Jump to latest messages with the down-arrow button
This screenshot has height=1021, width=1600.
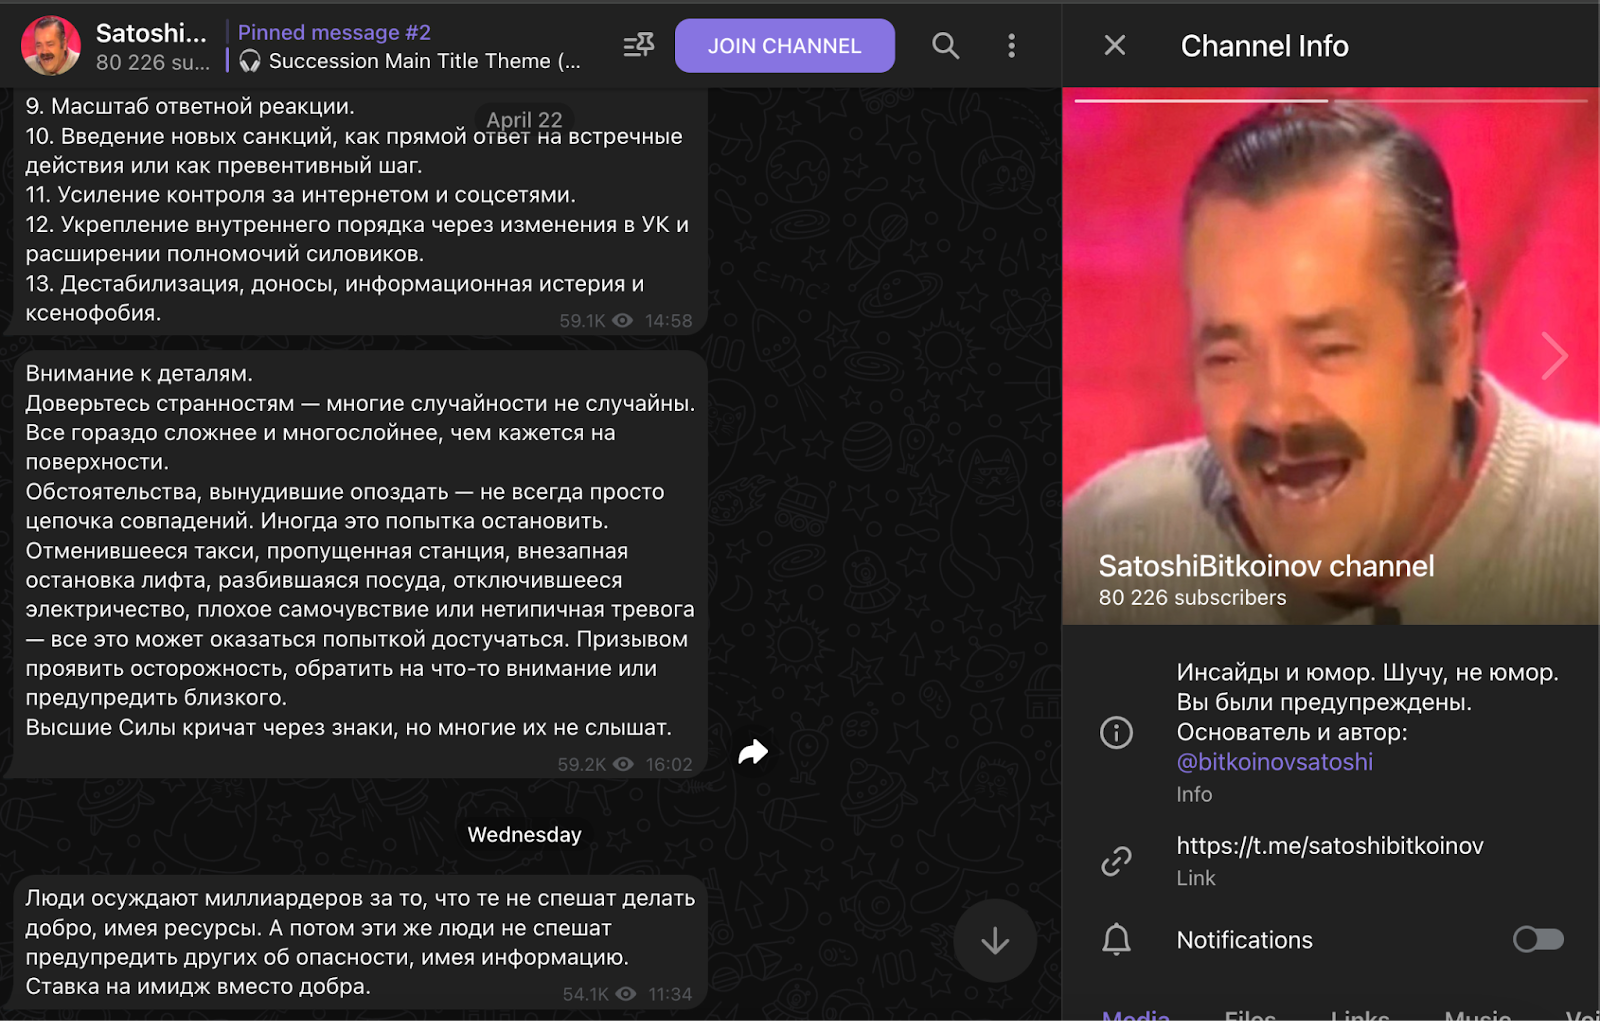coord(995,941)
